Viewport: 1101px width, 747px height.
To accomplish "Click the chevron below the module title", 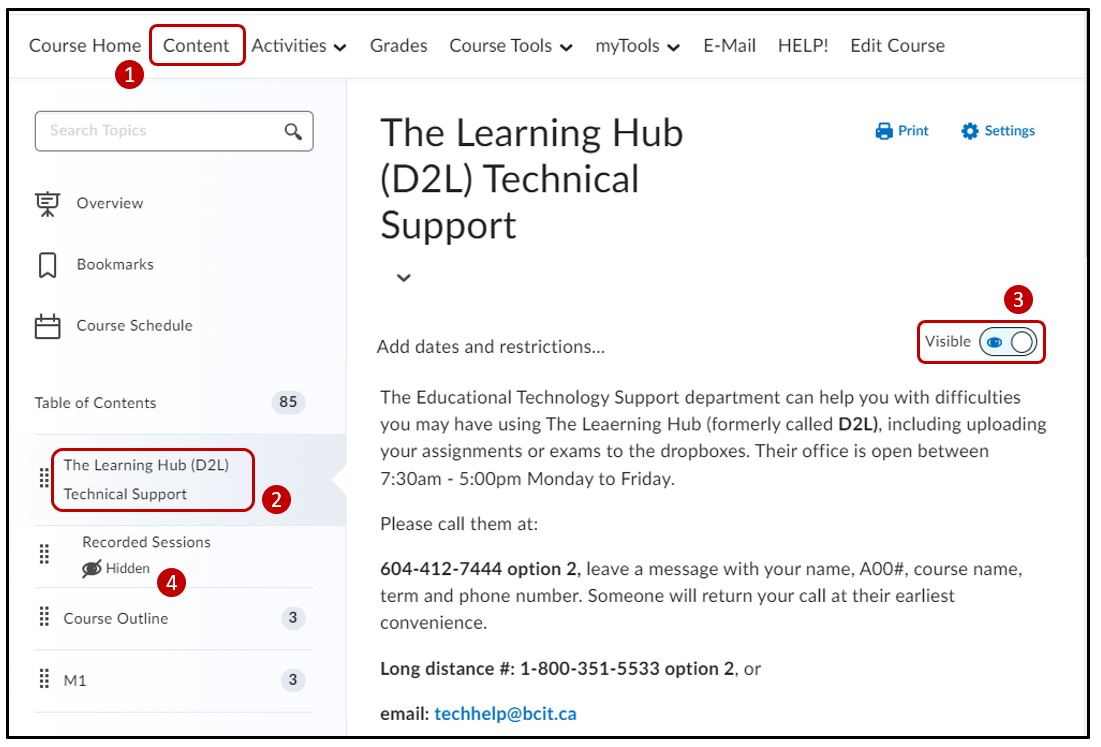I will [x=403, y=278].
